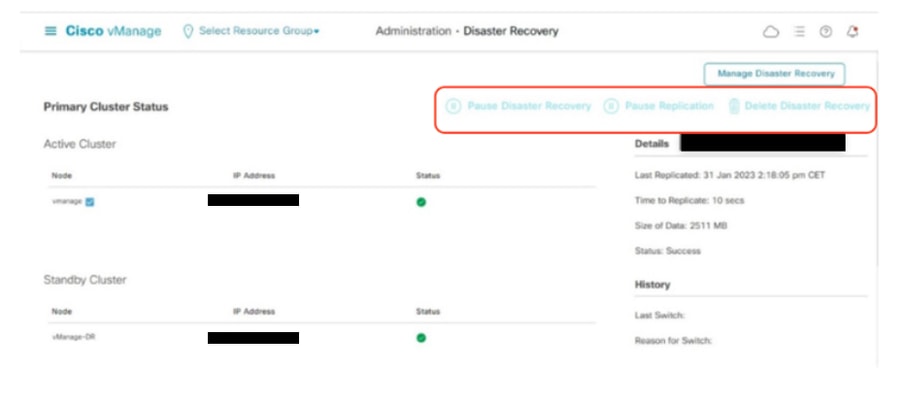
Task: Click the Administration breadcrumb
Action: [x=413, y=31]
